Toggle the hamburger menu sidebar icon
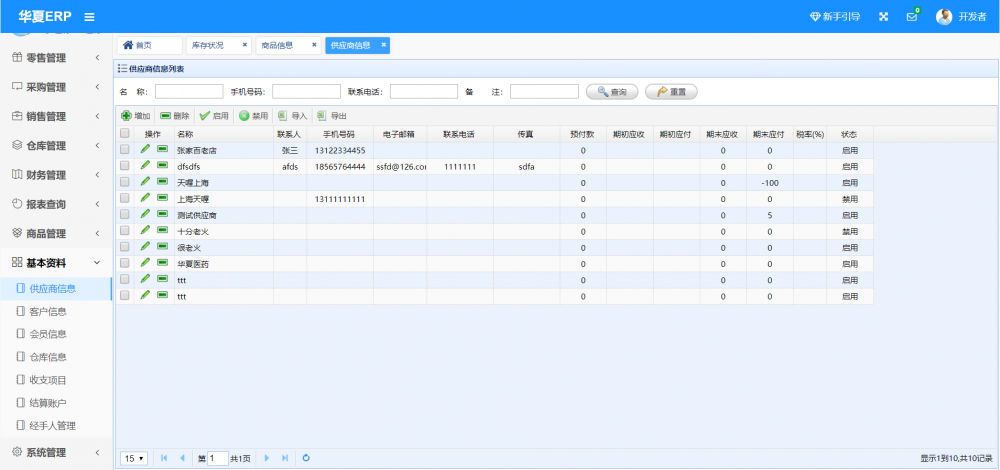Viewport: 1000px width, 470px height. tap(90, 17)
